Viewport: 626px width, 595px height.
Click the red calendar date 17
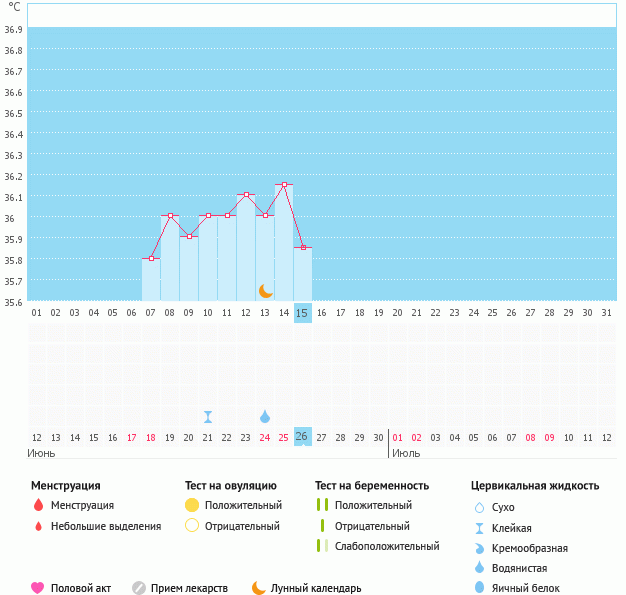point(132,438)
